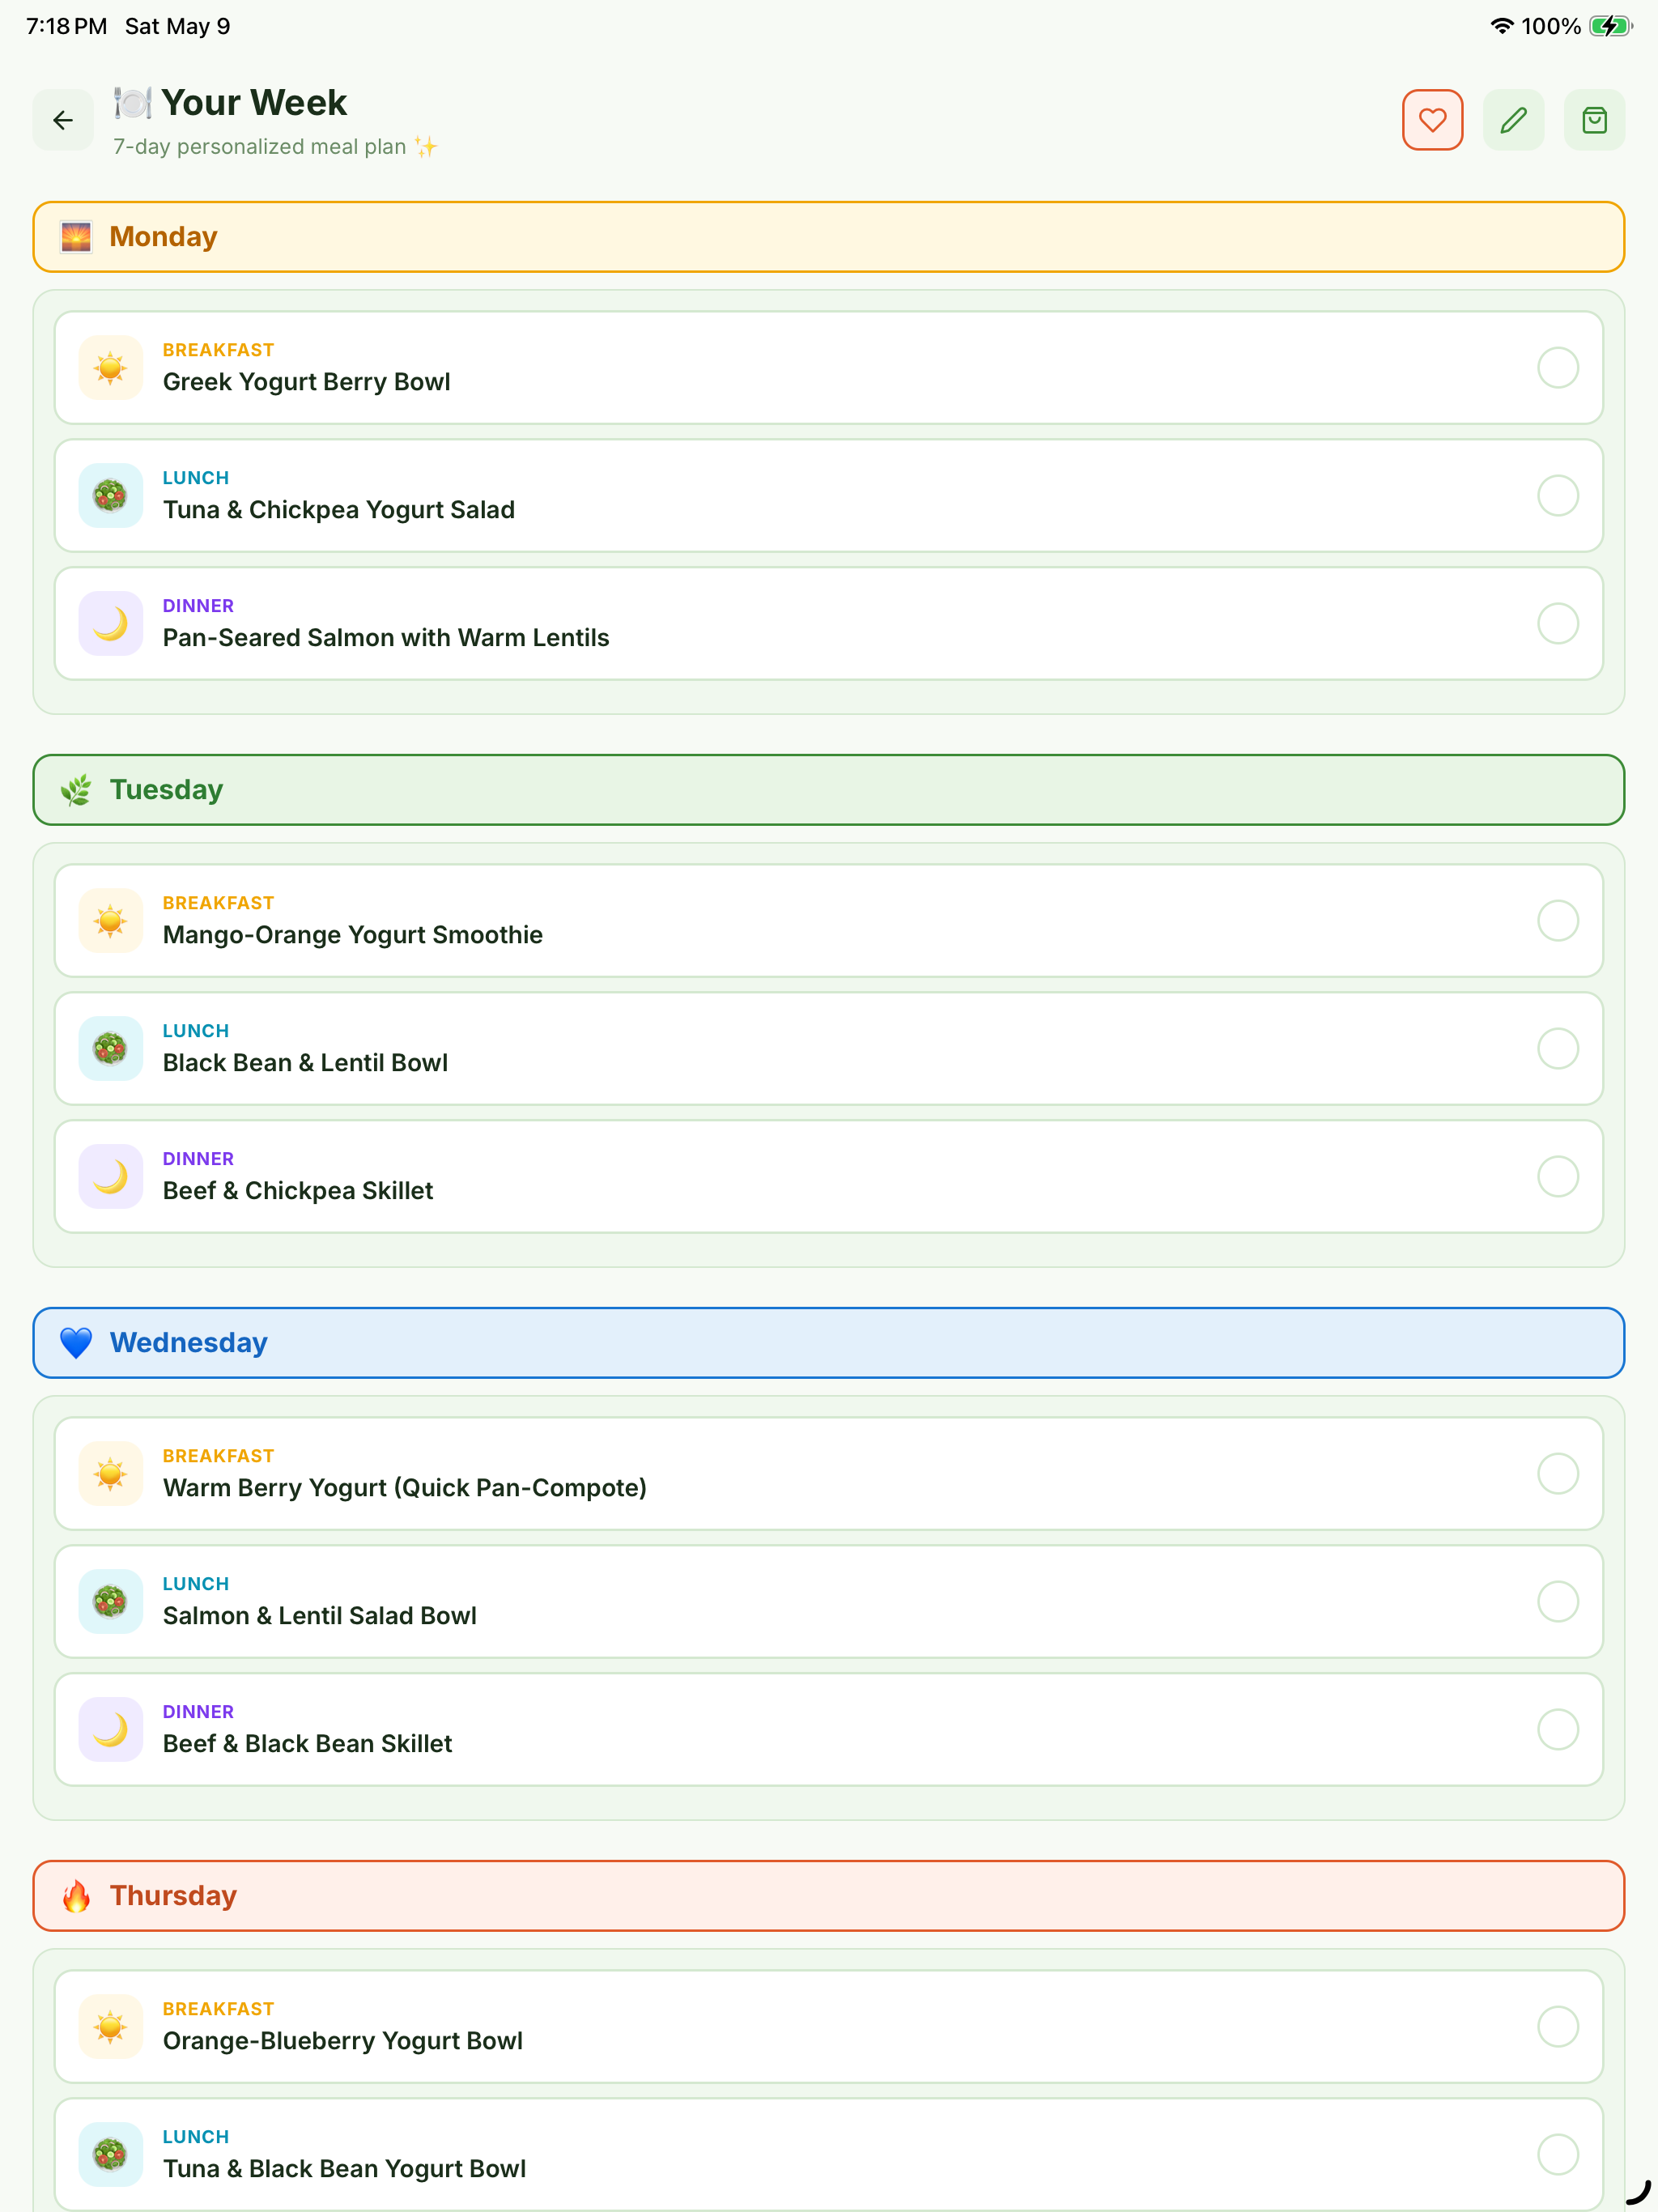Open Tuna & Chickpea Yogurt Salad recipe
The image size is (1658, 2212).
click(x=829, y=496)
